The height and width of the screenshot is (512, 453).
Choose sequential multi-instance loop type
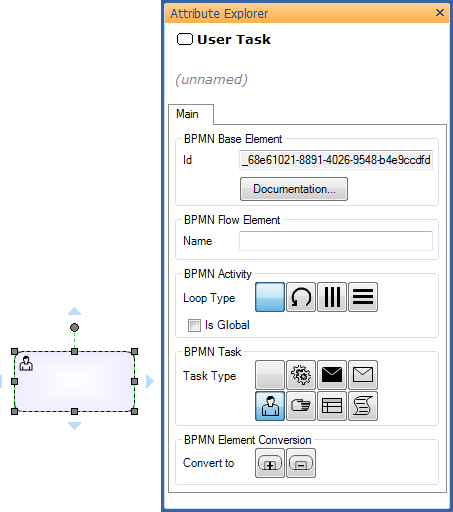[363, 297]
